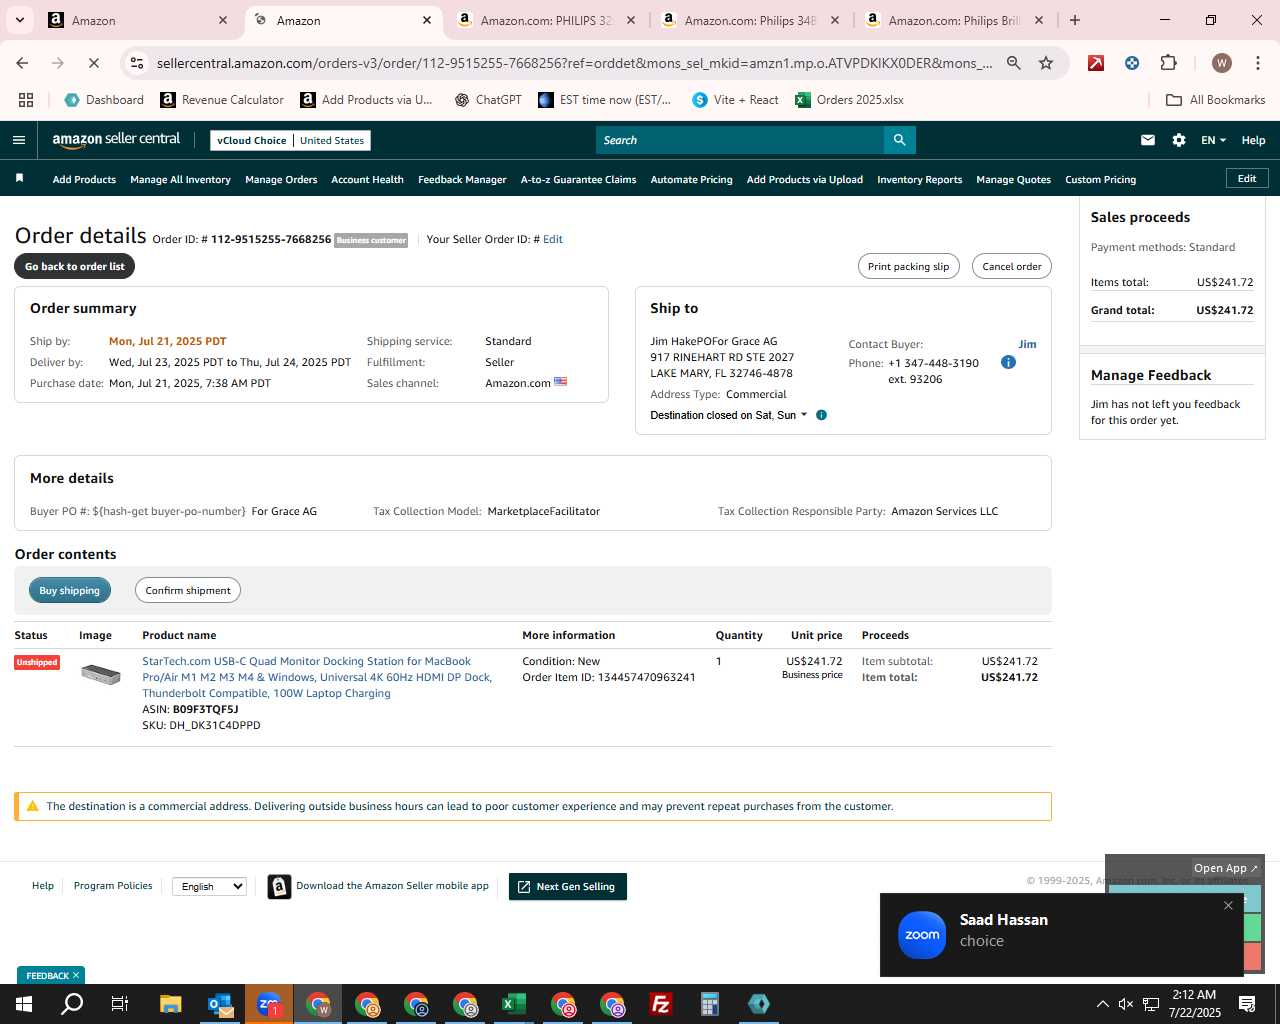Screen dimensions: 1280x1024
Task: Click the Cancel order button
Action: [1011, 266]
